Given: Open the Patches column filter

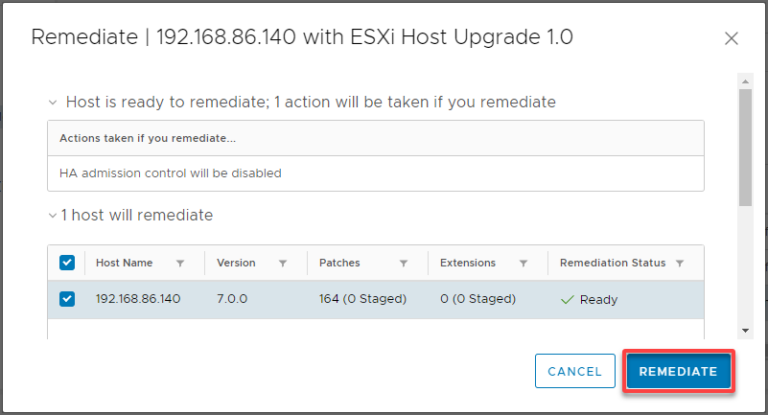Looking at the screenshot, I should click(403, 264).
